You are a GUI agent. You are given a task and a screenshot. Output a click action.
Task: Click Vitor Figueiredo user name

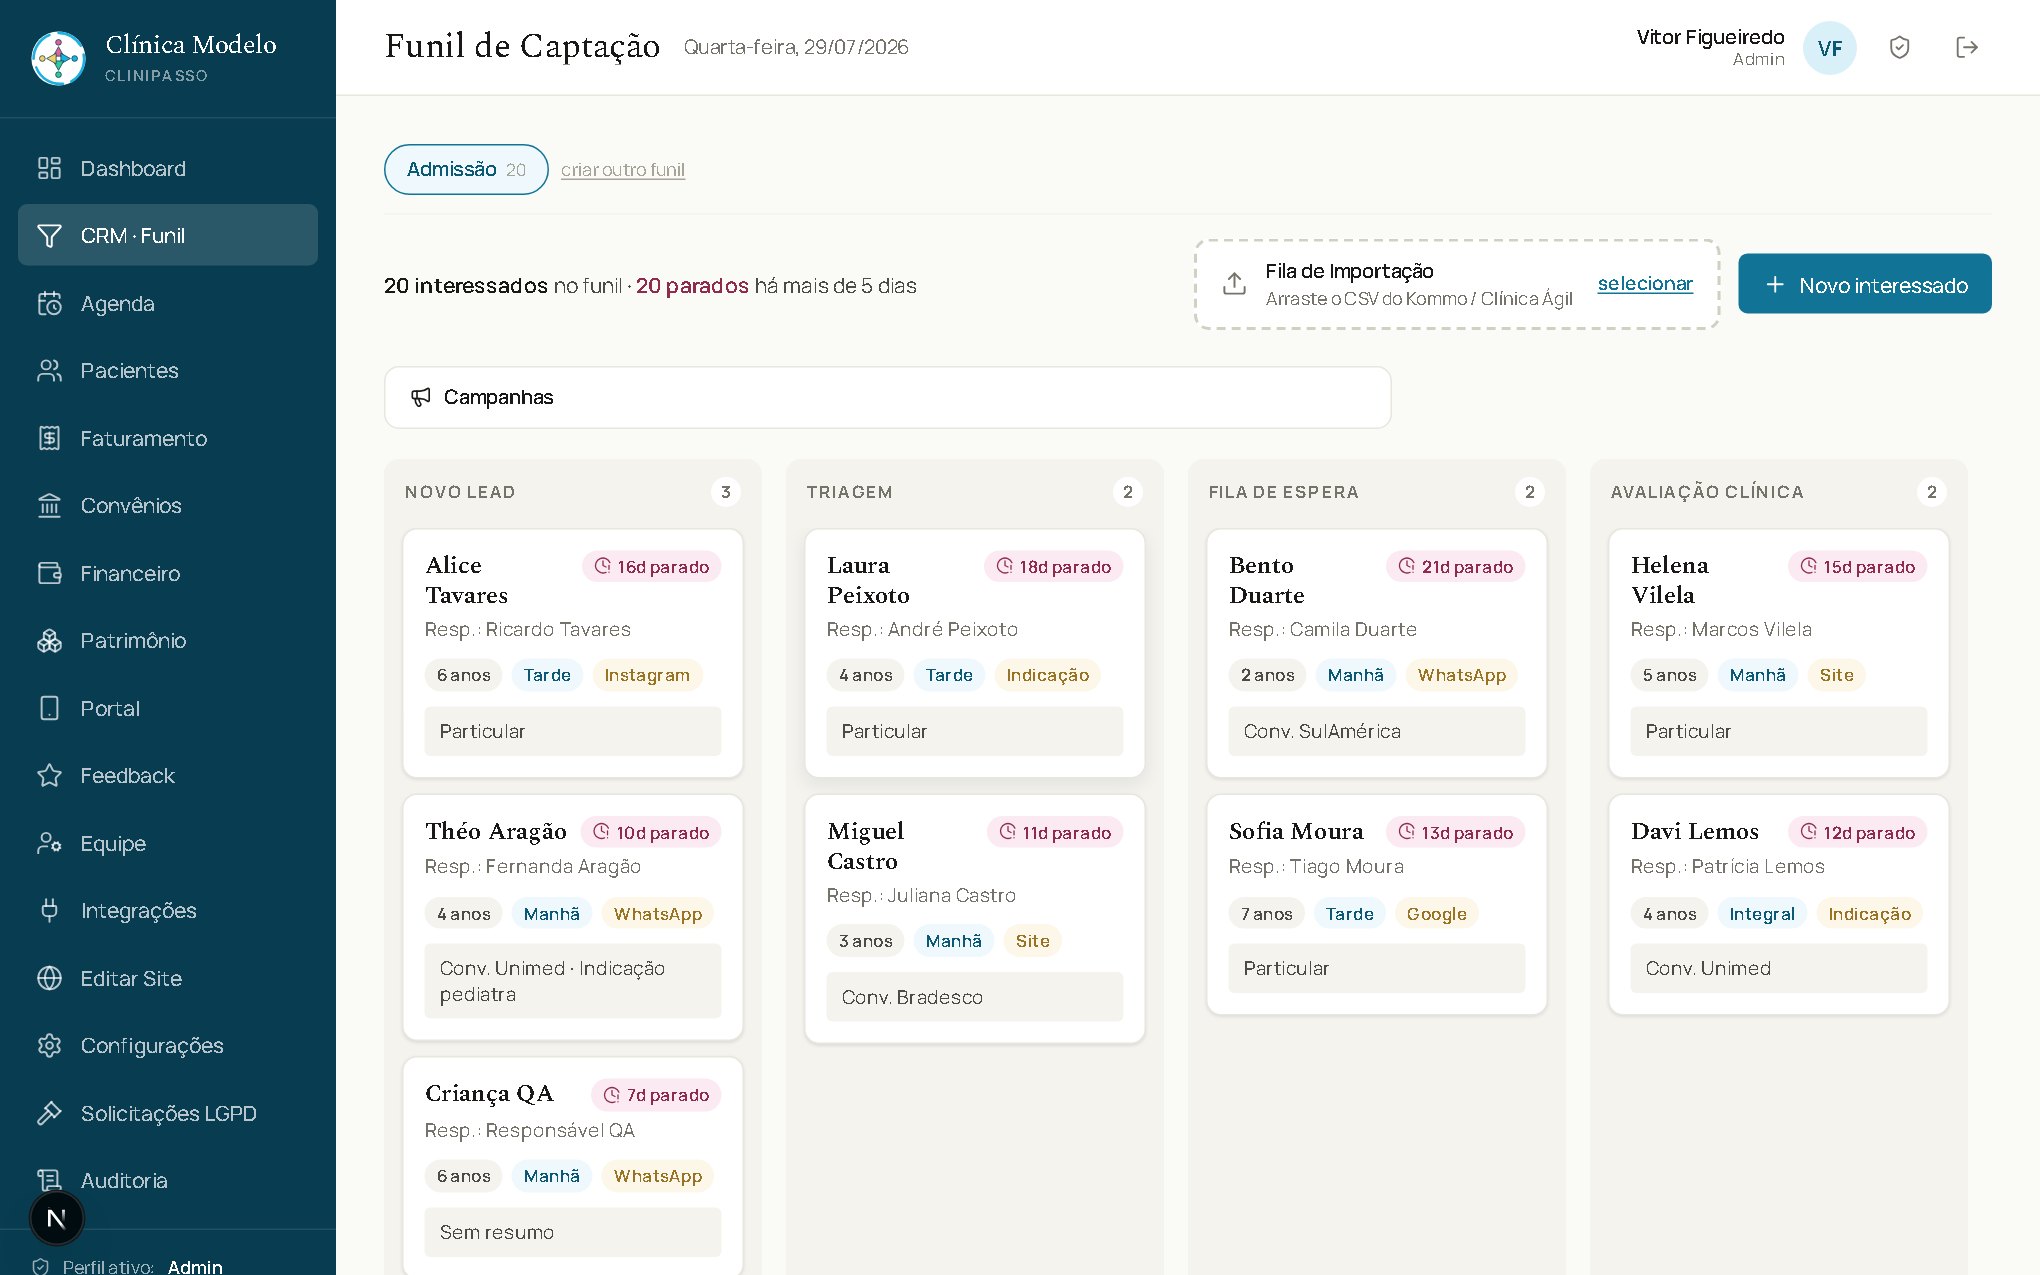(1710, 37)
